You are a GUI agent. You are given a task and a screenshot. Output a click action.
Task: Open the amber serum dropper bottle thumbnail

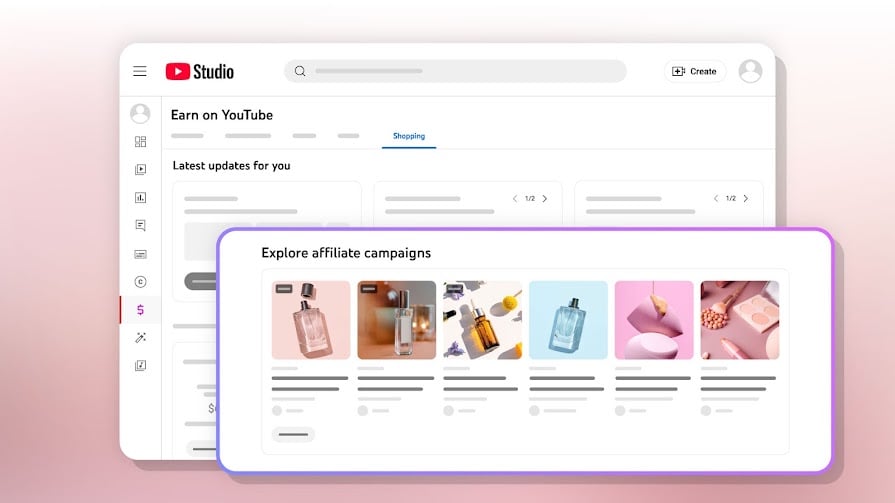pos(482,320)
